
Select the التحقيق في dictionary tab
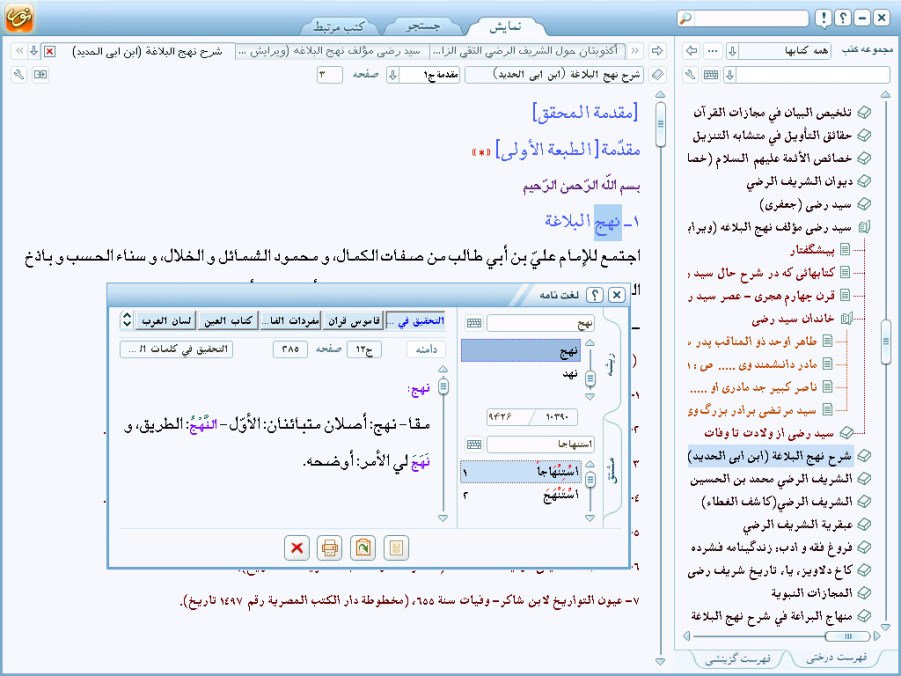tap(416, 321)
